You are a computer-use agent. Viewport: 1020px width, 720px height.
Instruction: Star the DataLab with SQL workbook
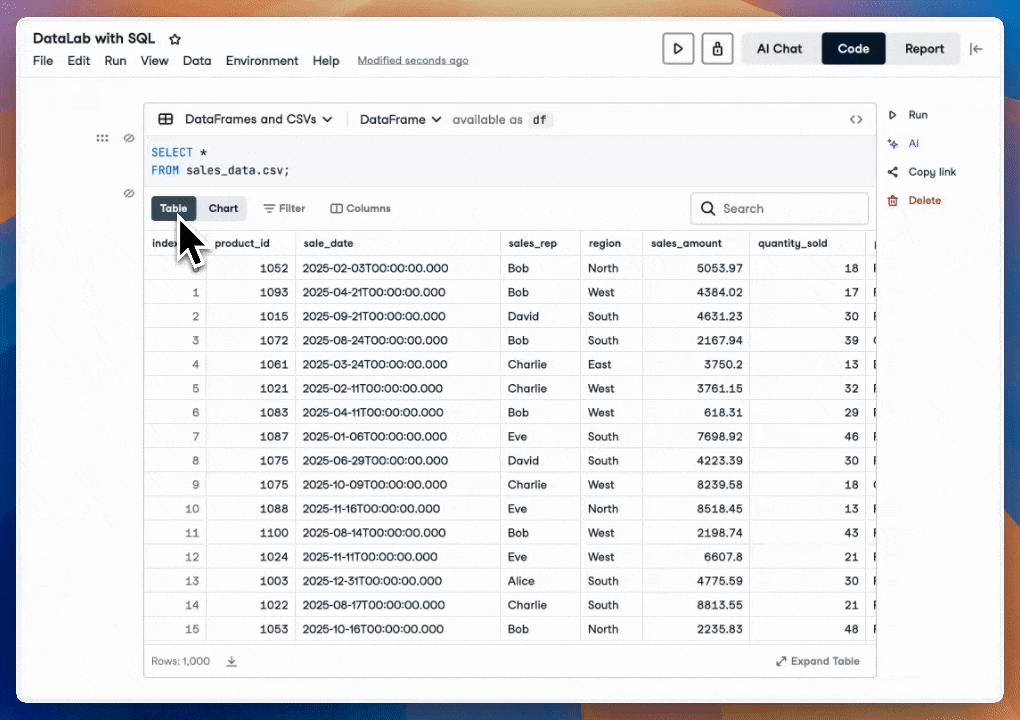click(174, 39)
